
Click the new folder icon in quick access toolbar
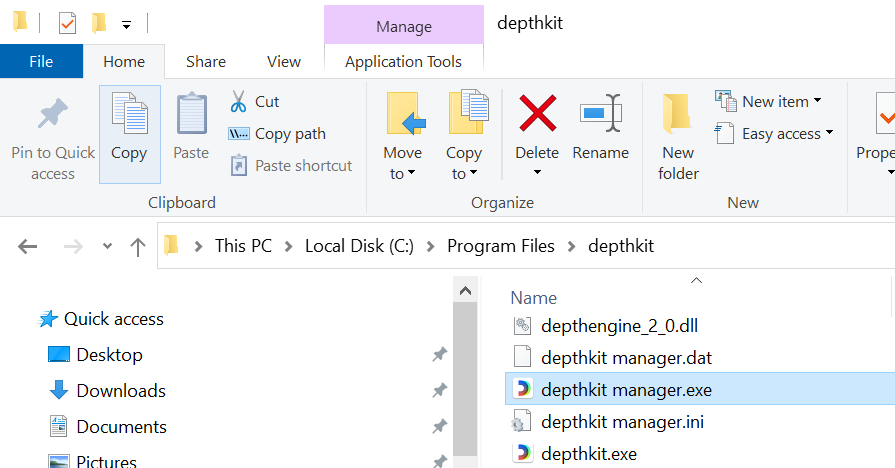tap(99, 23)
